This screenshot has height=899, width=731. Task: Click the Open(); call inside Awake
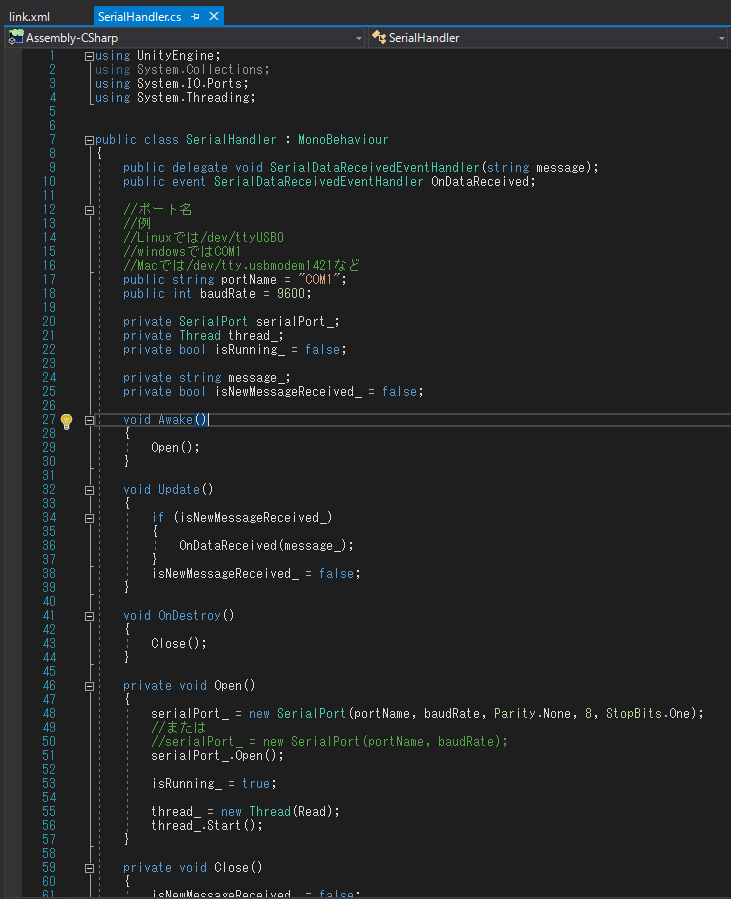(x=175, y=447)
